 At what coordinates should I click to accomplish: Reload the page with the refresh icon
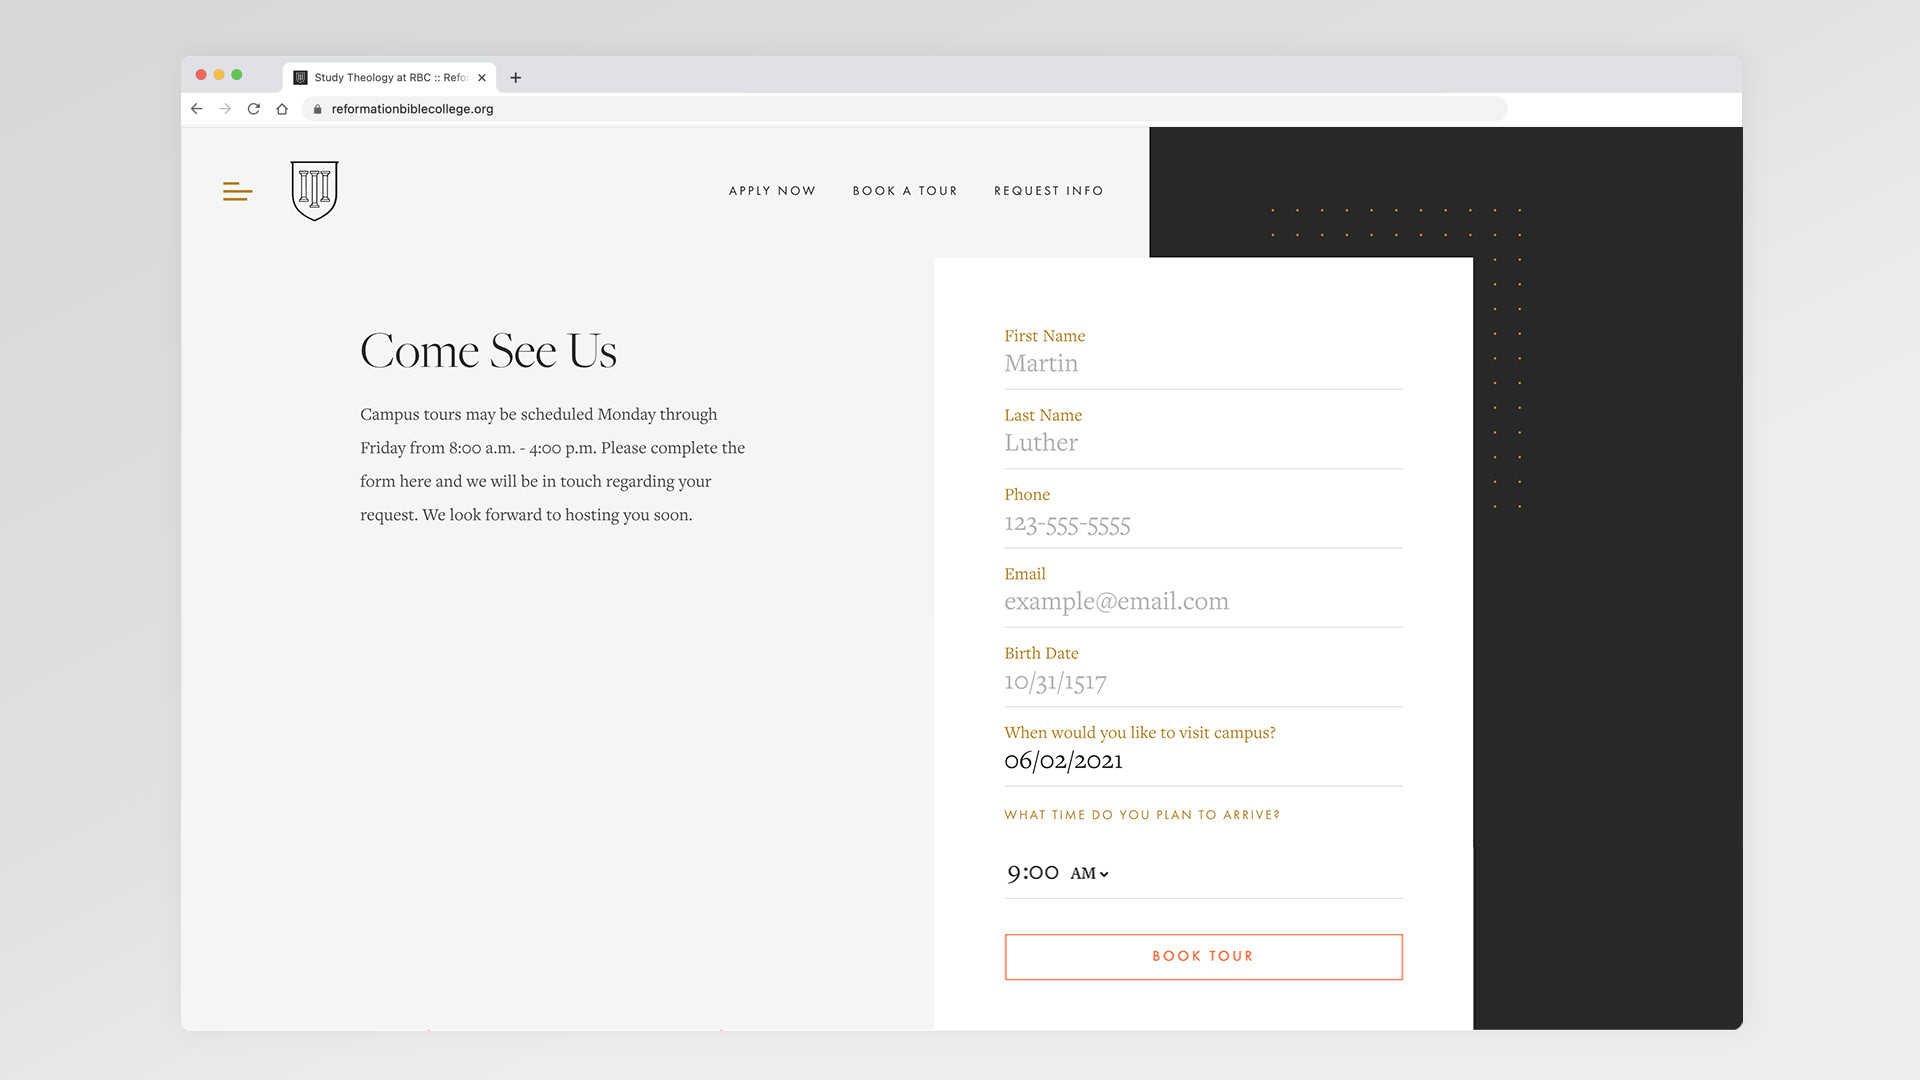(254, 109)
